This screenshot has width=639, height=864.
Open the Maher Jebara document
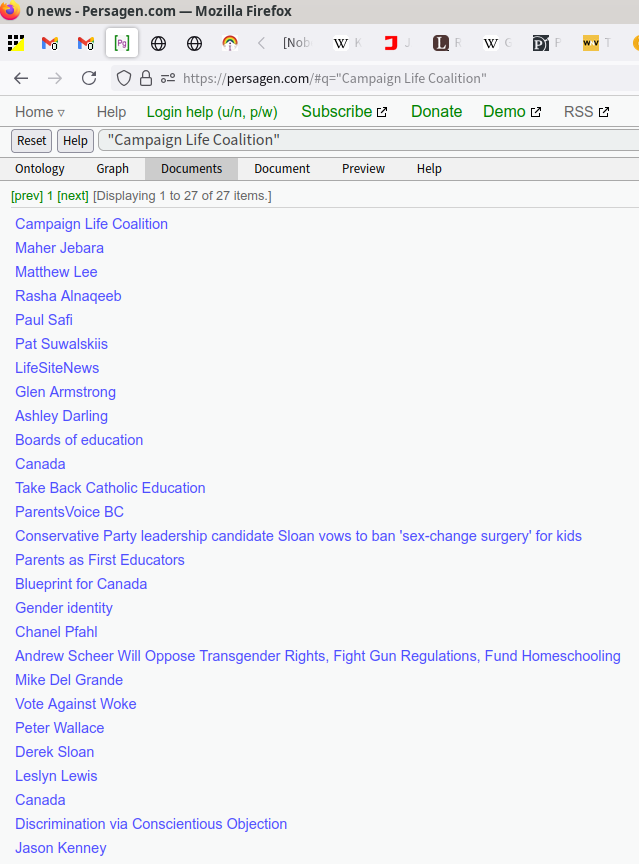click(x=59, y=248)
